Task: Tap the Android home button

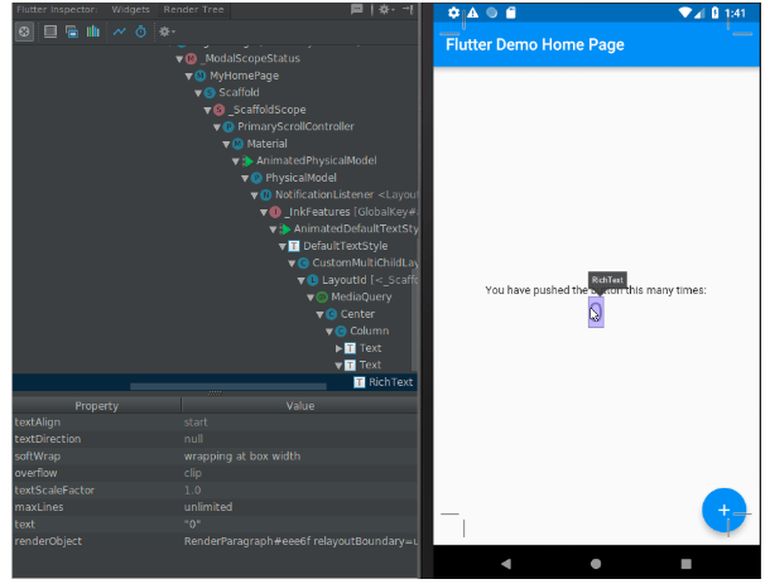Action: tap(596, 564)
